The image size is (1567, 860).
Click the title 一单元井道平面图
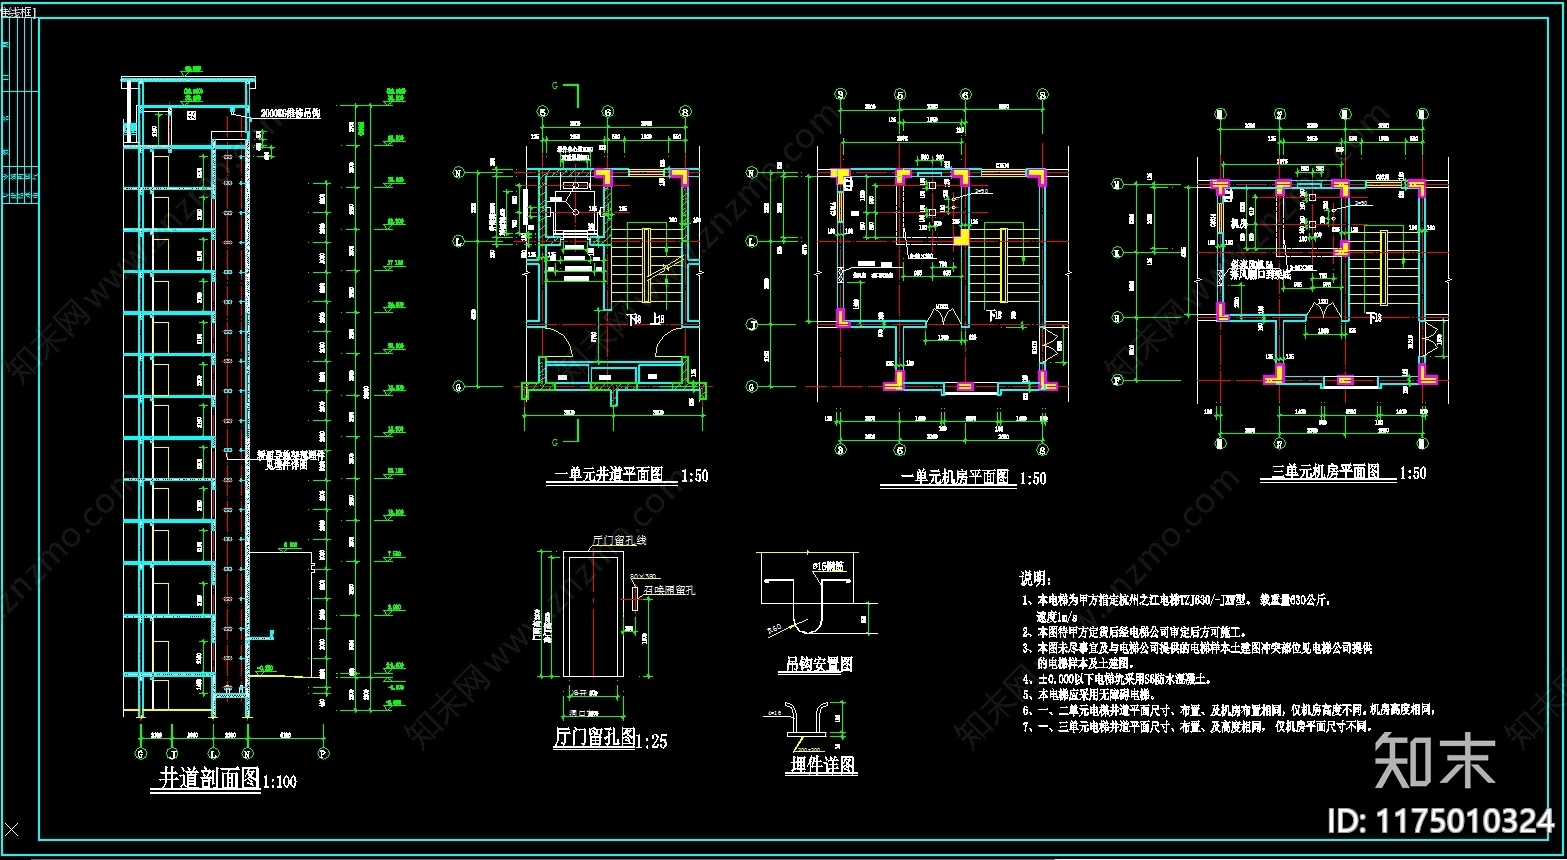(x=608, y=476)
